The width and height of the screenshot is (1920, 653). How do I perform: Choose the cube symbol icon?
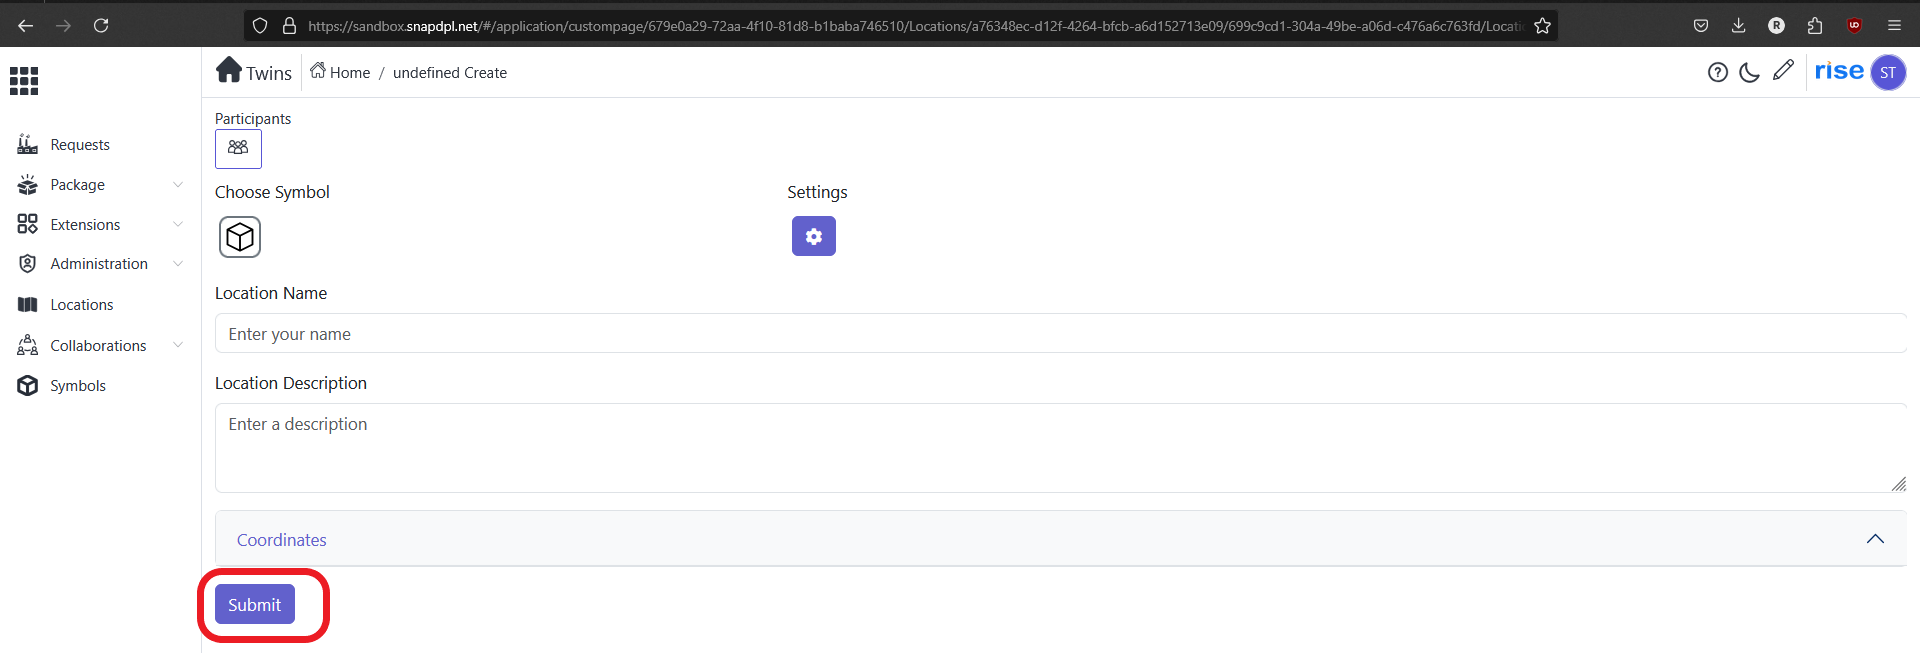click(240, 237)
